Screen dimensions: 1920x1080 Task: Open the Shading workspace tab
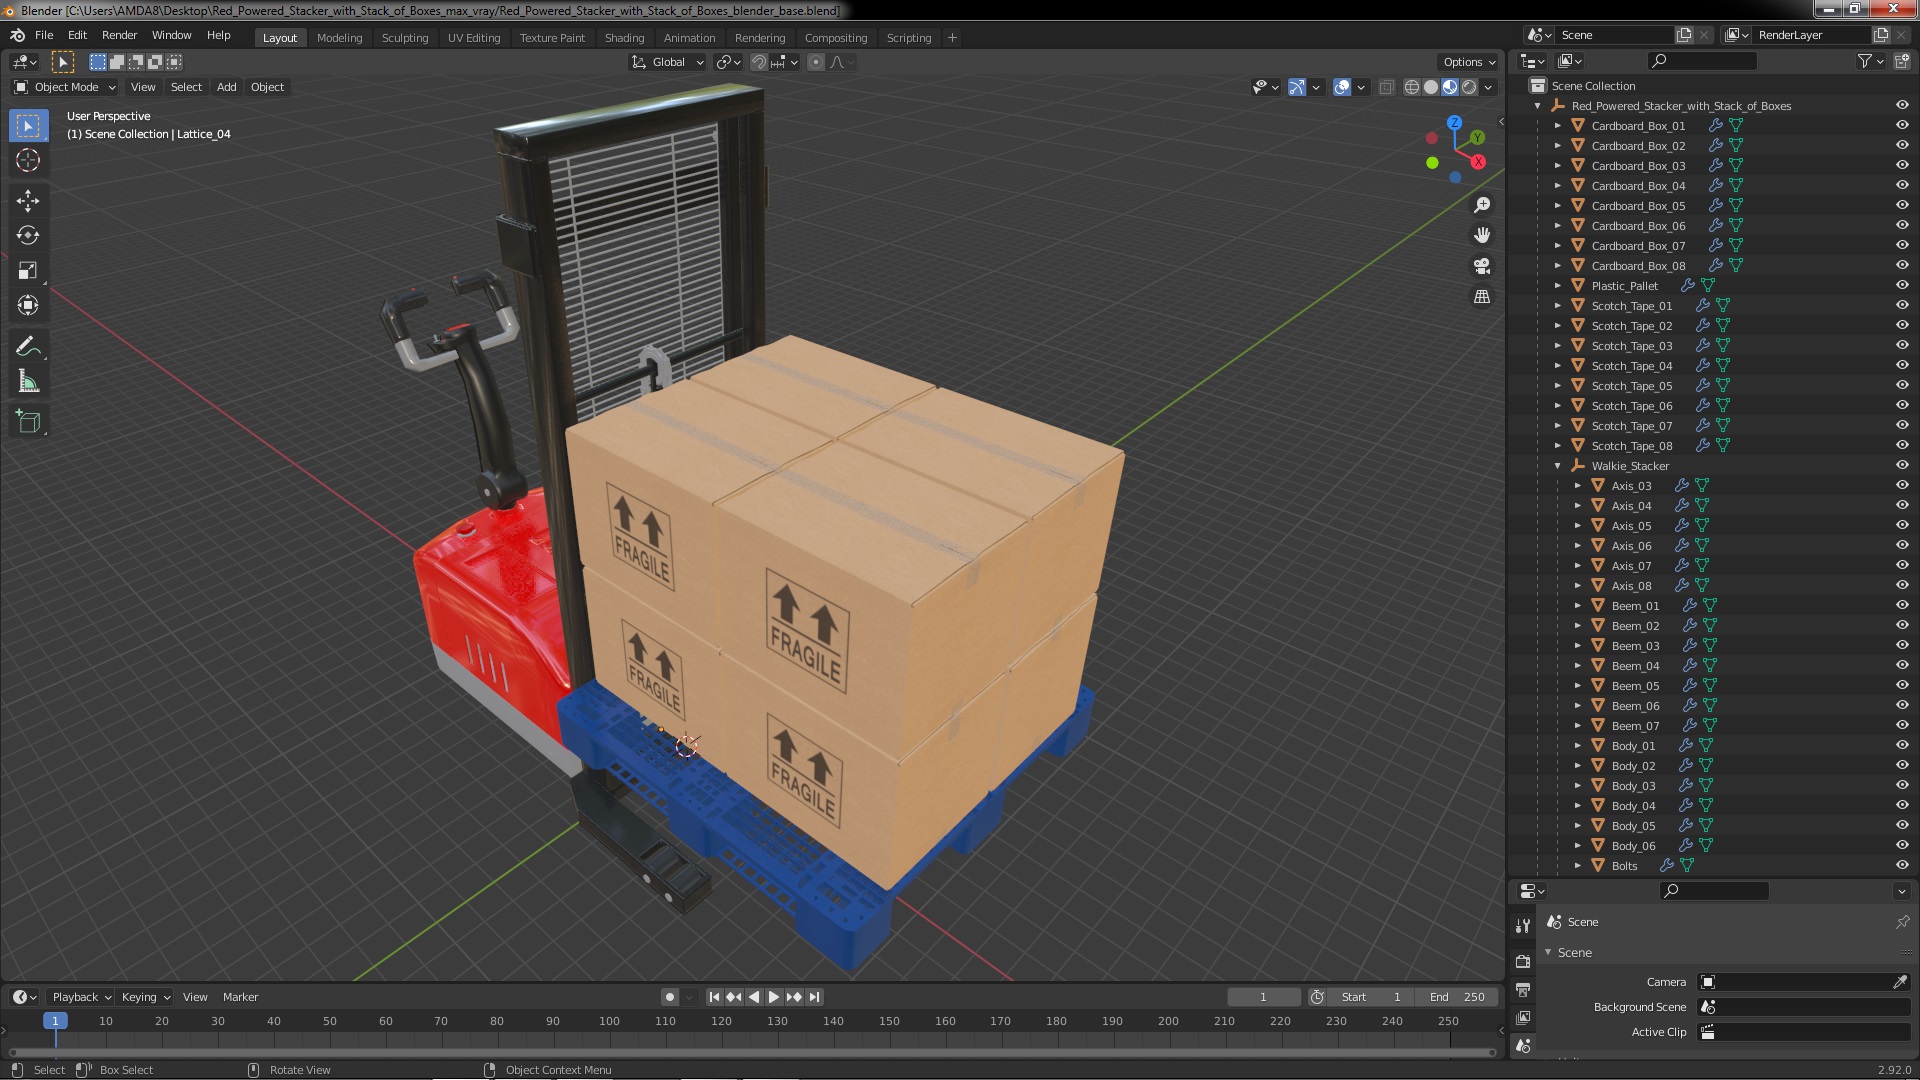624,37
